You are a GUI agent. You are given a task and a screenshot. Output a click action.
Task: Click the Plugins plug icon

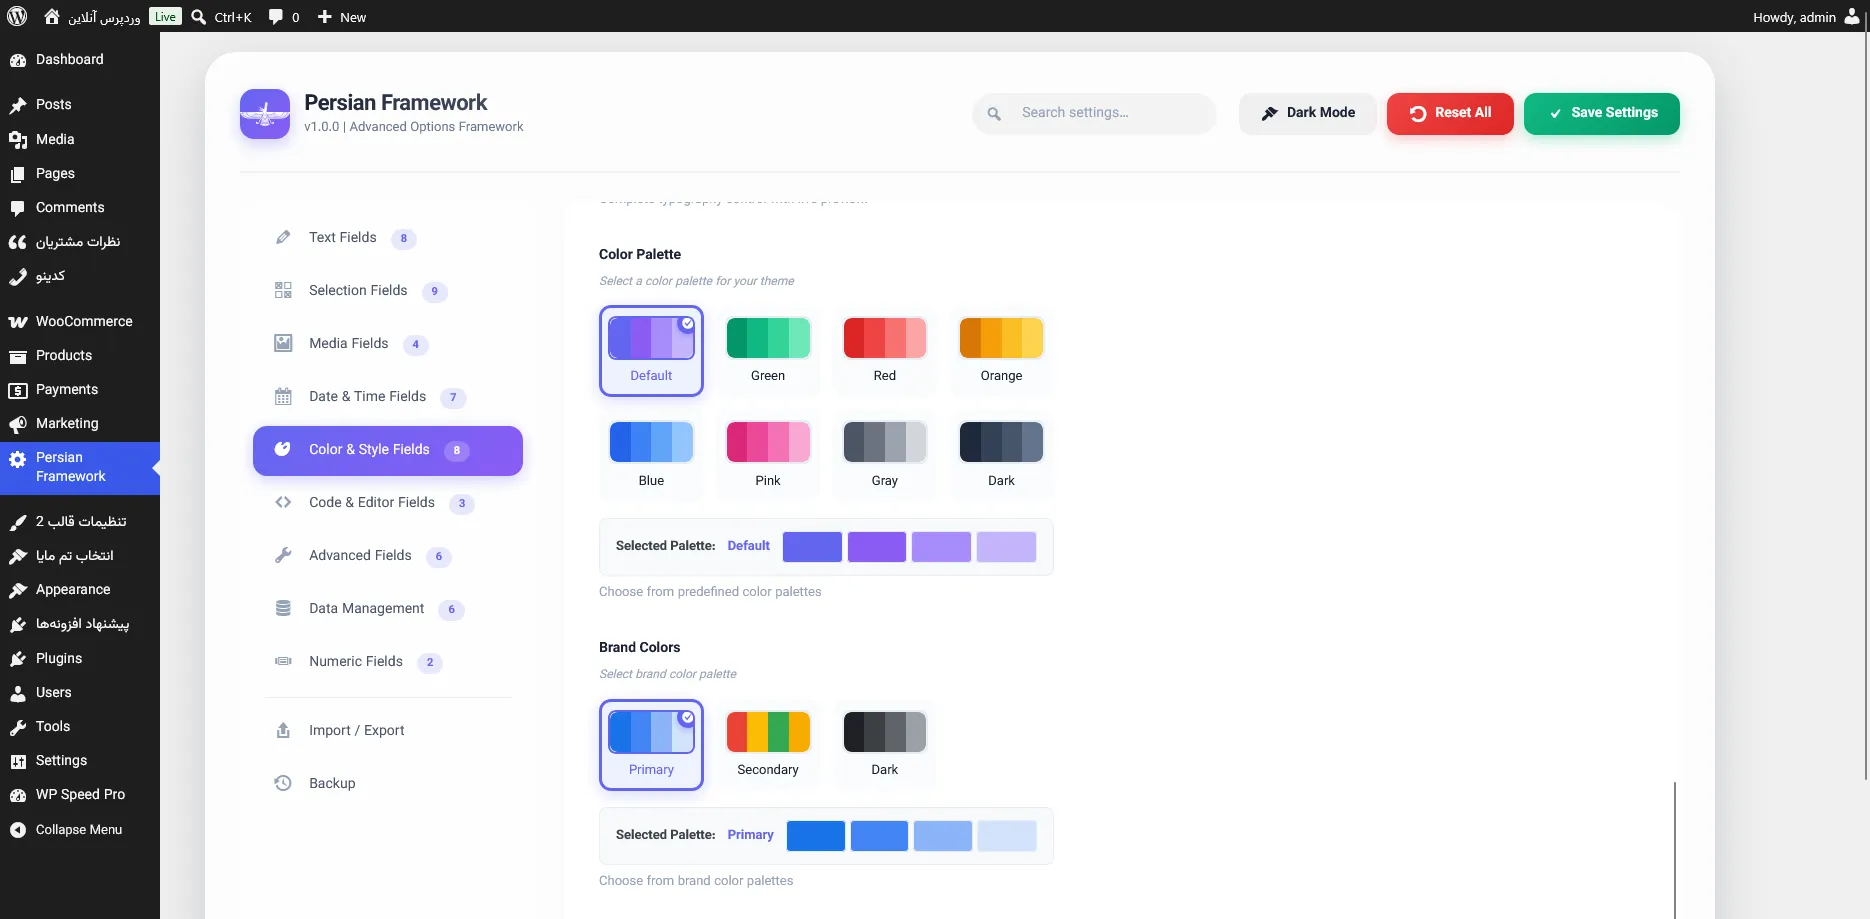click(18, 659)
